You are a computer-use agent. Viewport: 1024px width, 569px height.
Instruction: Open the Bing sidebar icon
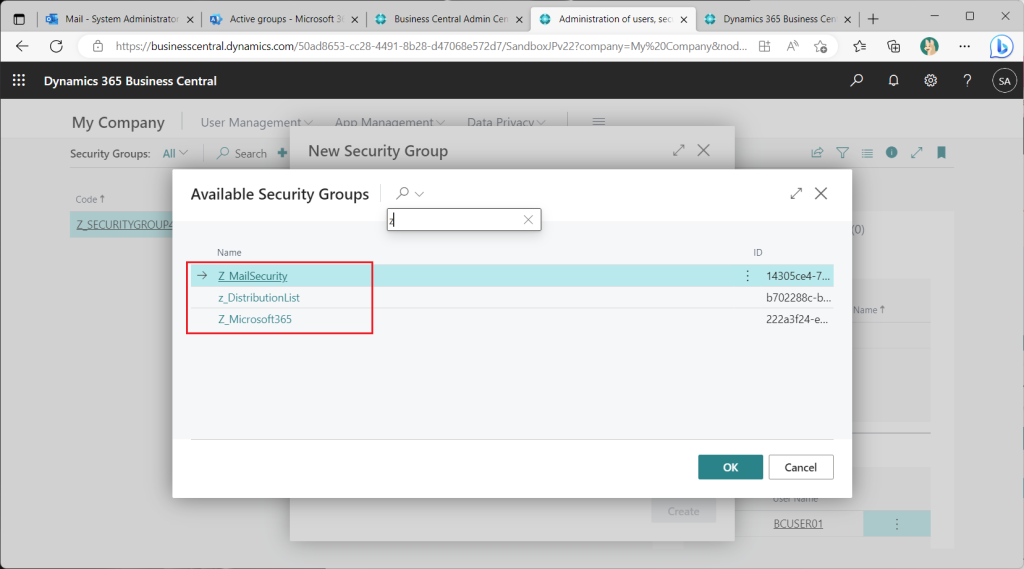coord(1000,46)
